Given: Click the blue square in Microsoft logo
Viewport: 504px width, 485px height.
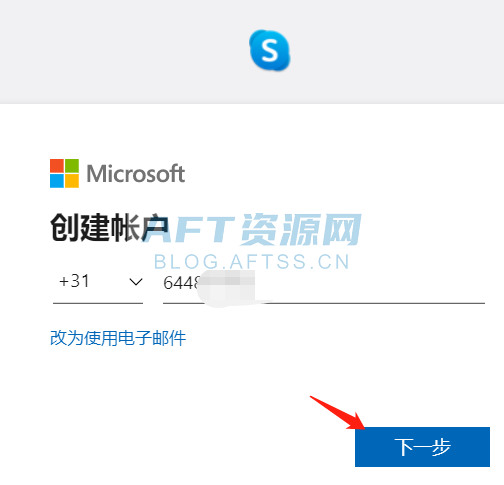Looking at the screenshot, I should [x=57, y=181].
